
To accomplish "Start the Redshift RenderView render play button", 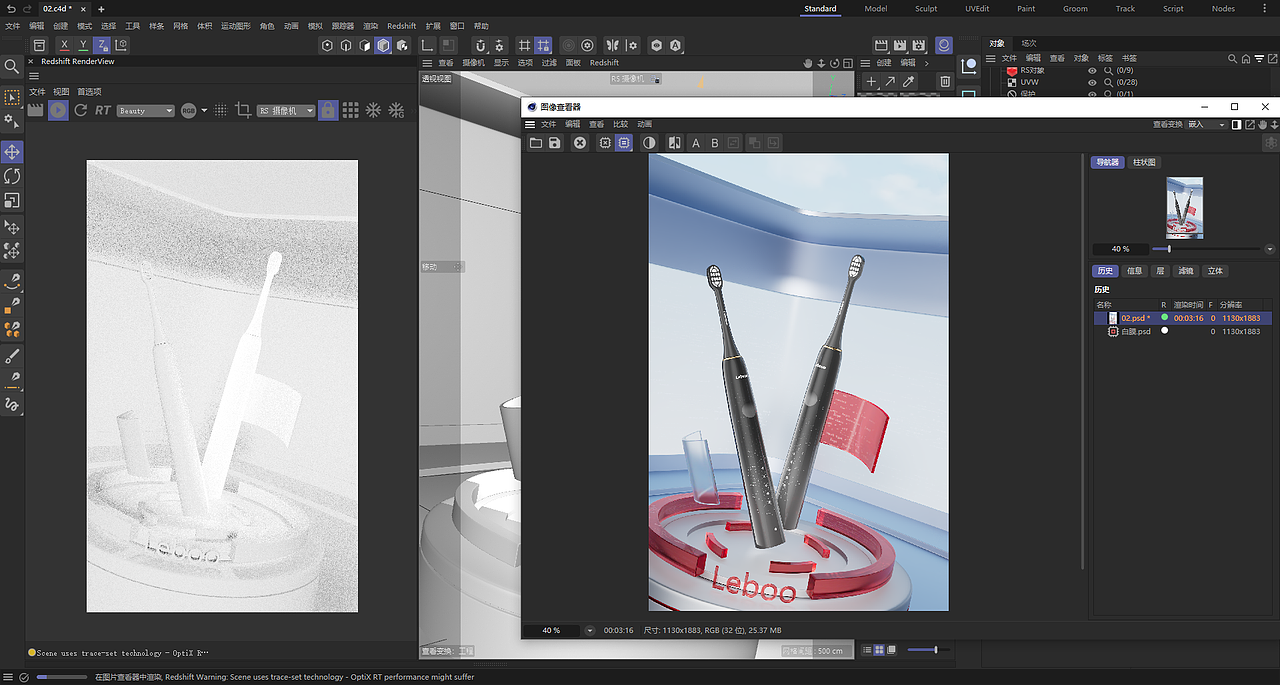I will tap(58, 110).
